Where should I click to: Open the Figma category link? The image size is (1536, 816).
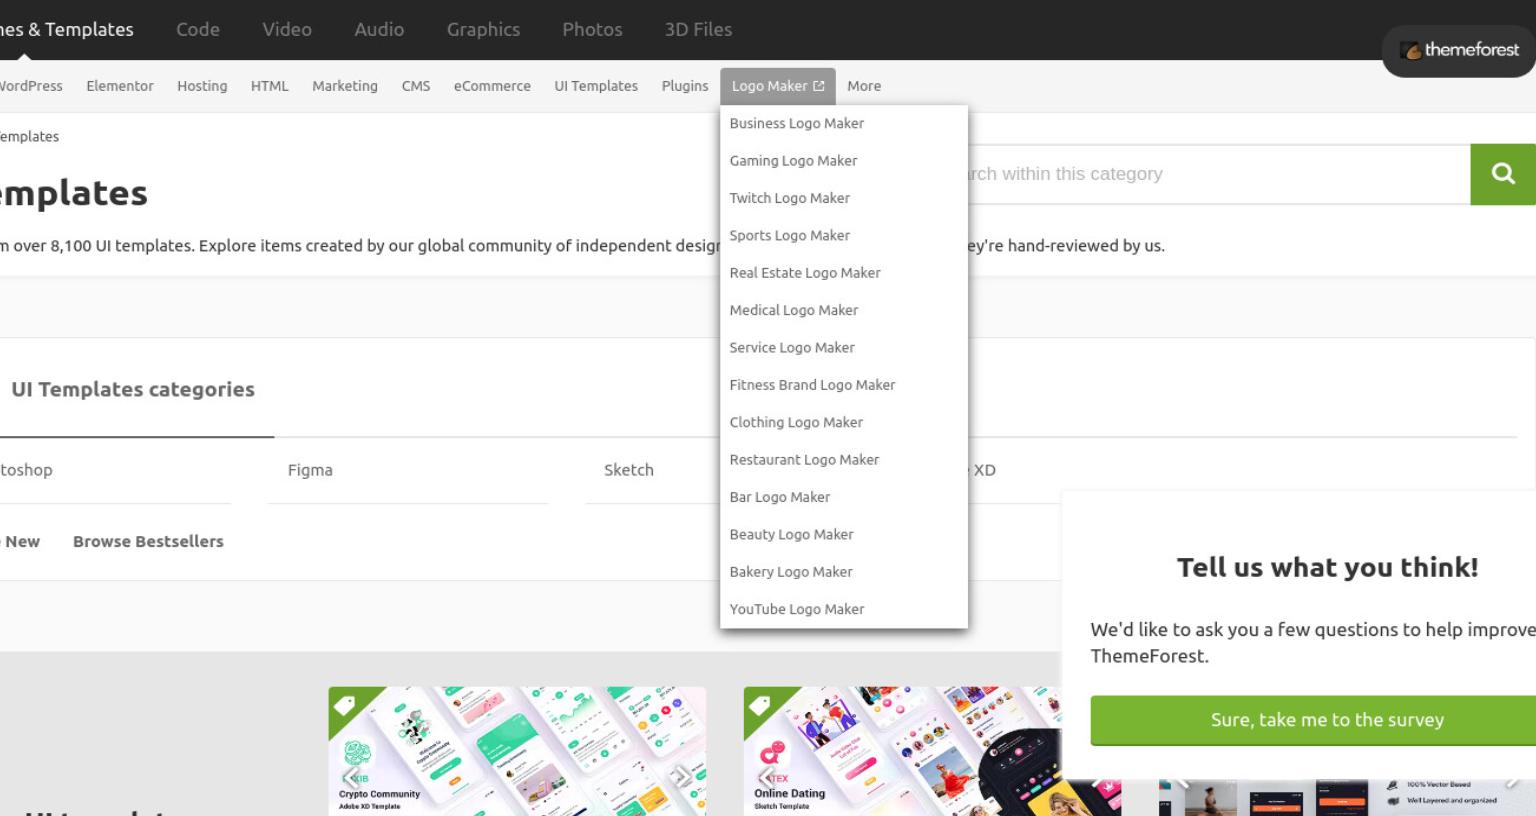pos(310,470)
